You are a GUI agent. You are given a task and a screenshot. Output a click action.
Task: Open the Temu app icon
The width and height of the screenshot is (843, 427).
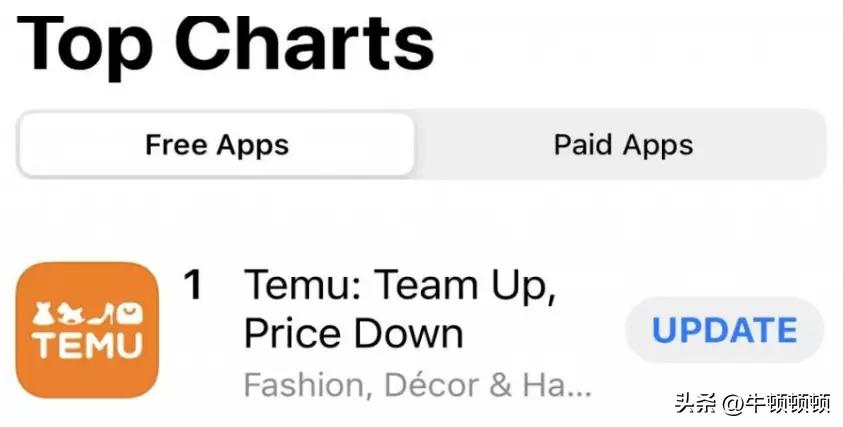point(87,330)
